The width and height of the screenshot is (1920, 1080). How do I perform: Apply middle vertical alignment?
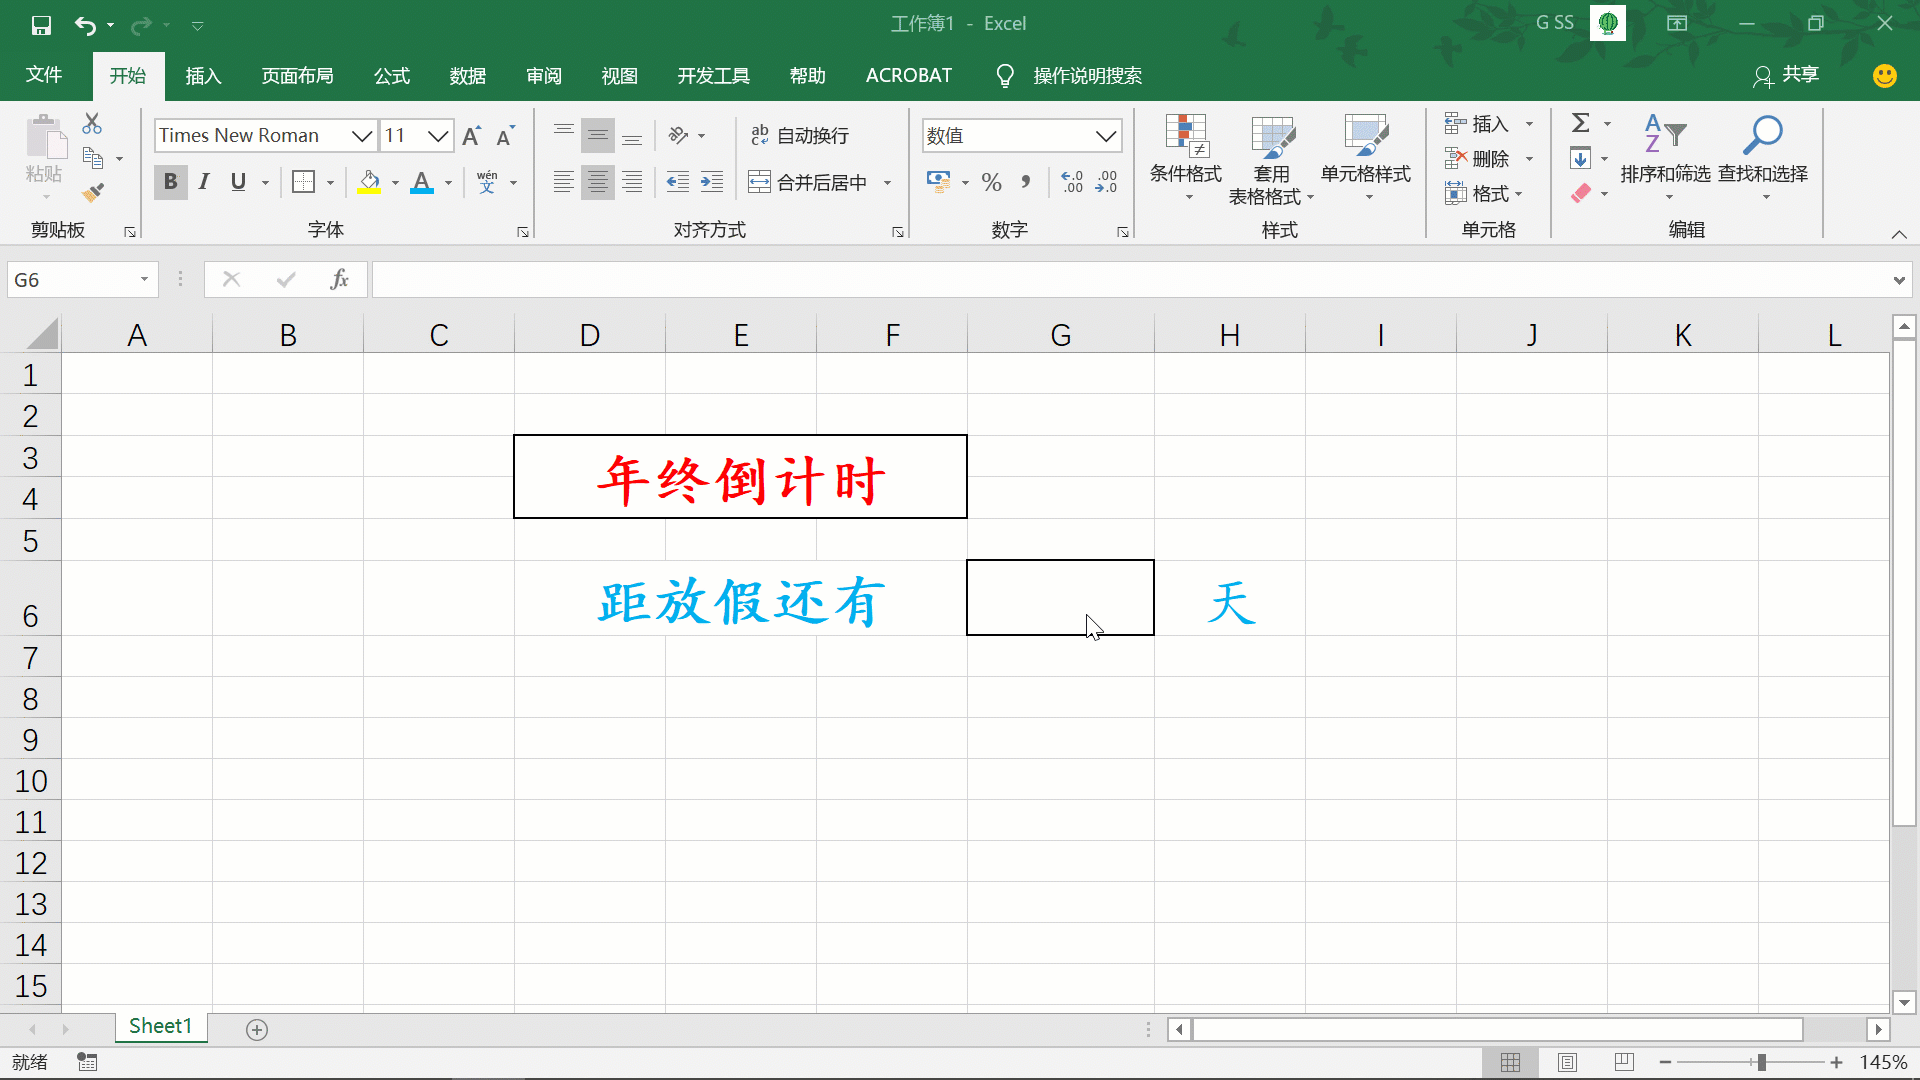[598, 135]
